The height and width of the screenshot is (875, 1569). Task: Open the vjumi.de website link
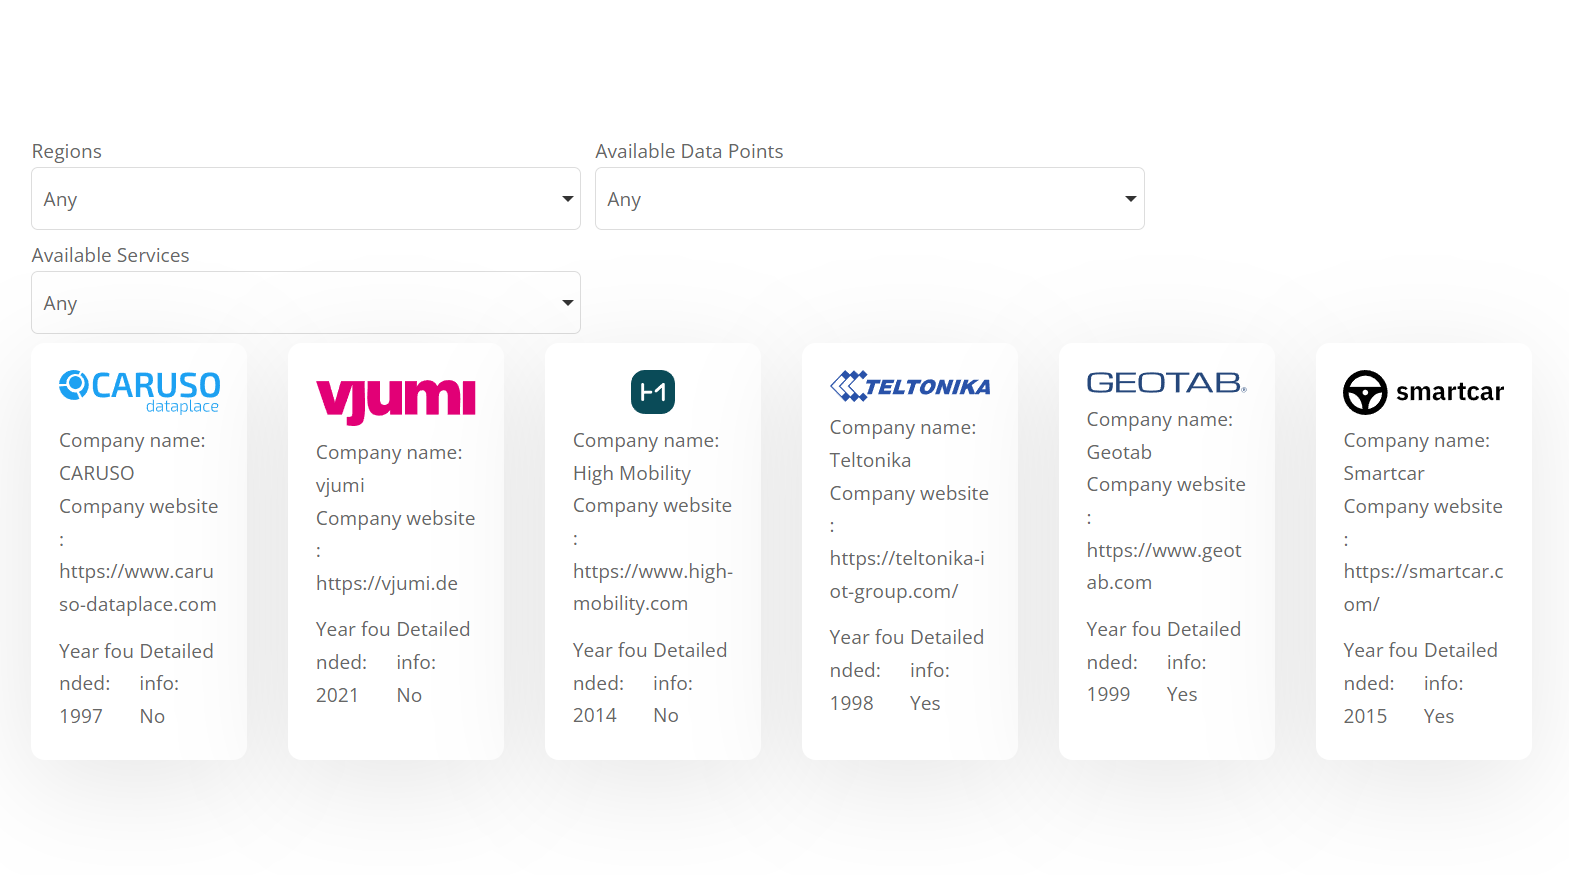pyautogui.click(x=387, y=583)
